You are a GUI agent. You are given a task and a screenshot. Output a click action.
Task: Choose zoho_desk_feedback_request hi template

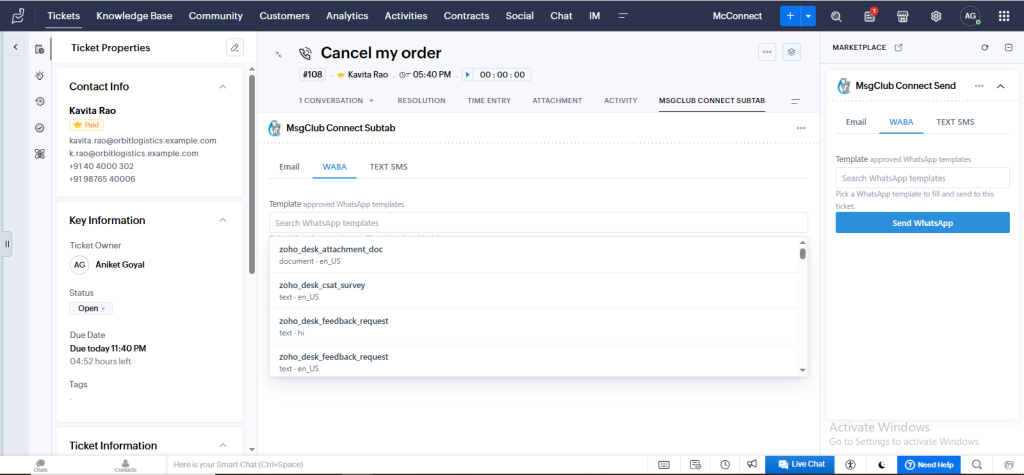[535, 327]
